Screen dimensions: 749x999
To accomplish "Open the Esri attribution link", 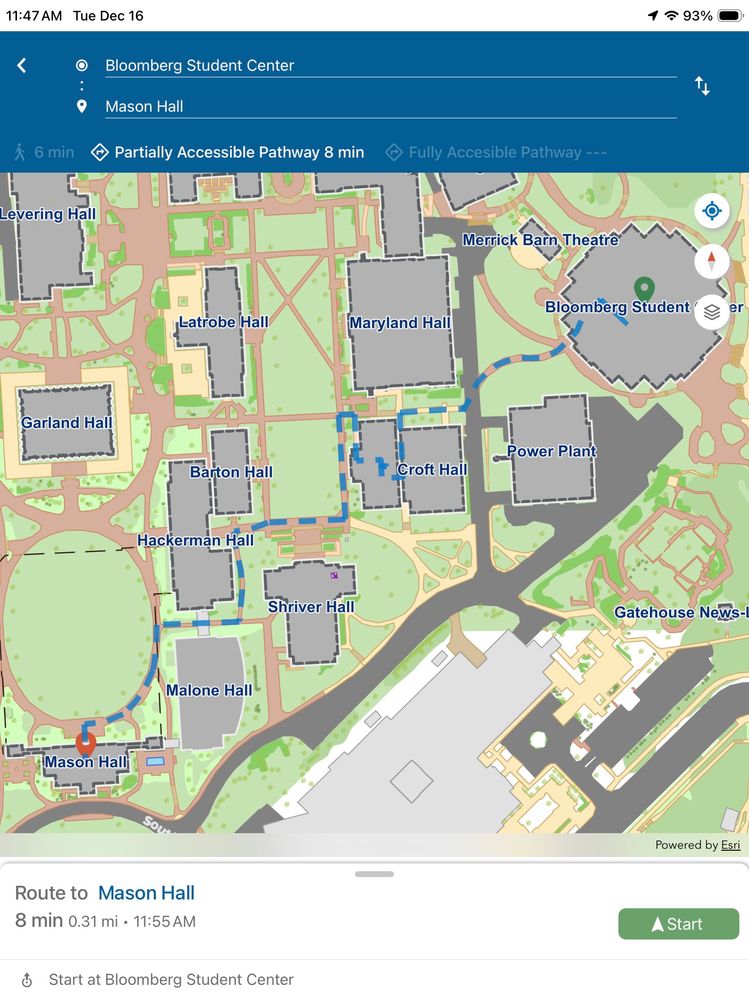I will 731,845.
